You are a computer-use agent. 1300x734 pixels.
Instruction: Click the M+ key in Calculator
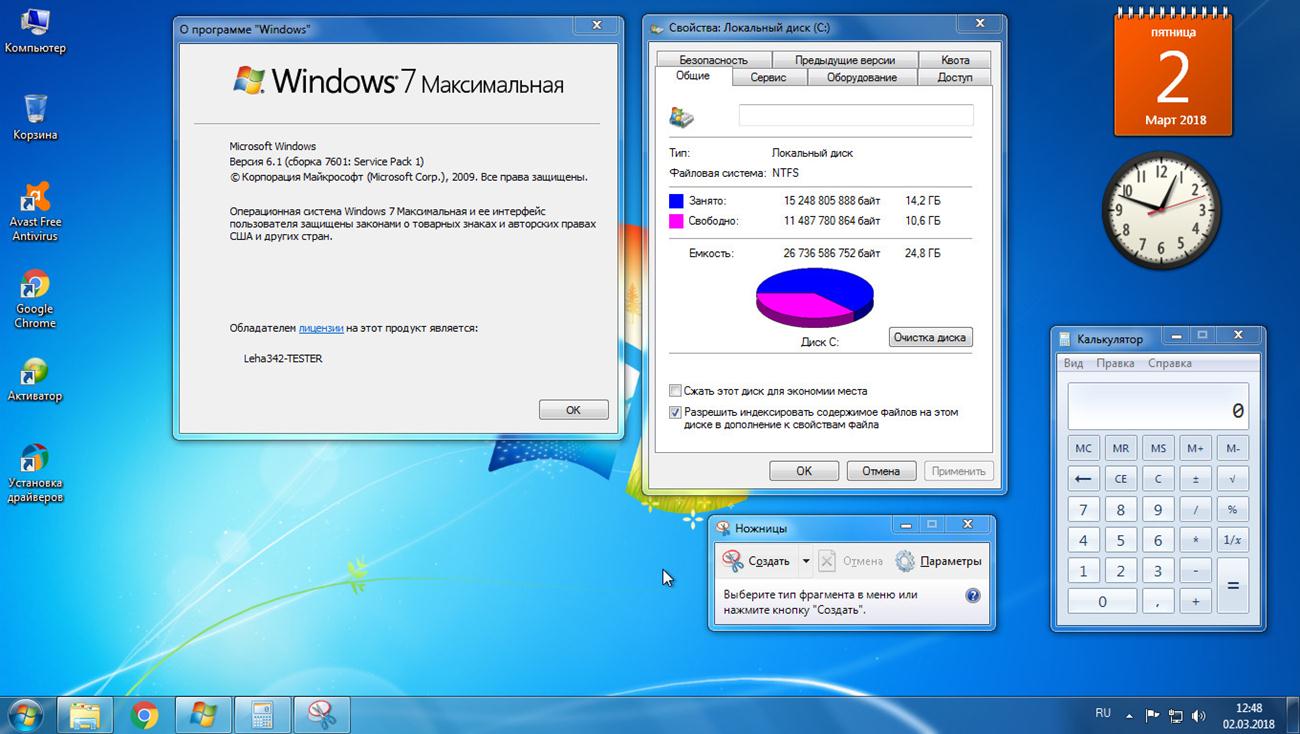pos(1196,448)
